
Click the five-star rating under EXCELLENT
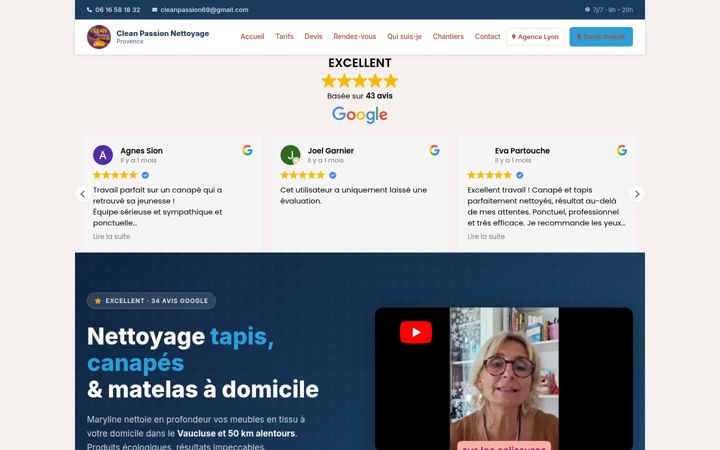pos(360,81)
